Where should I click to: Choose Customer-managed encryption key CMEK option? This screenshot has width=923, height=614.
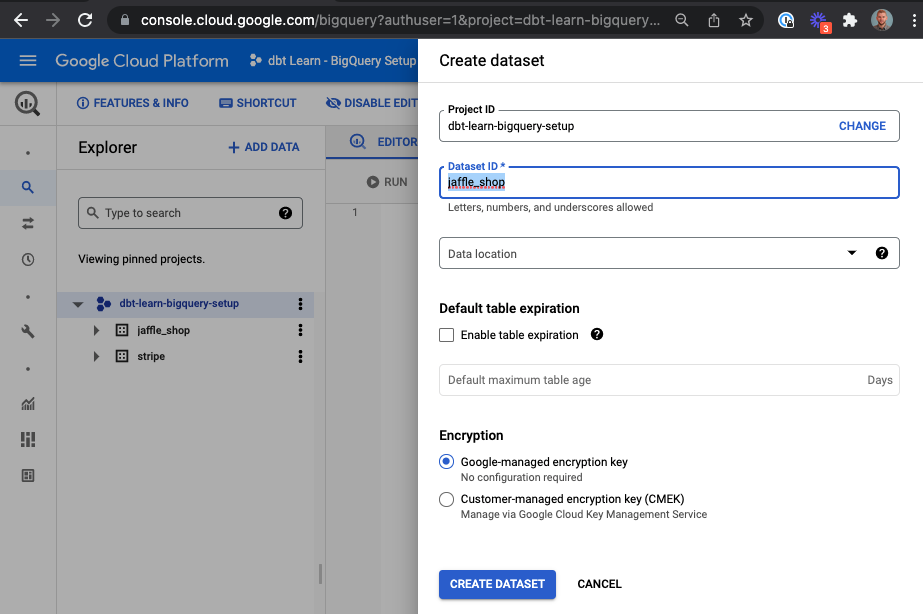point(446,498)
